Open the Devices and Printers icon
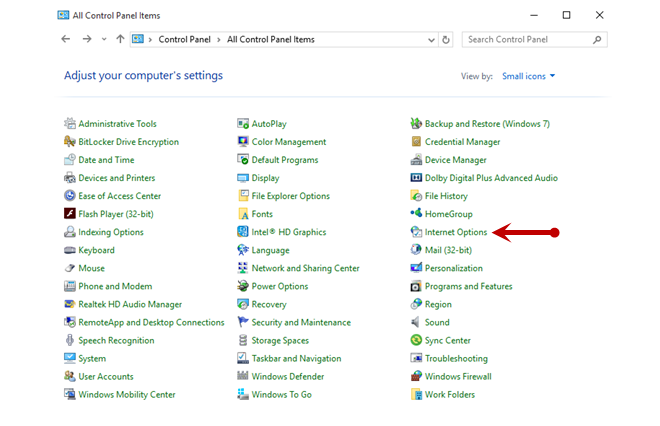Screen dimensions: 660x426 coord(70,178)
